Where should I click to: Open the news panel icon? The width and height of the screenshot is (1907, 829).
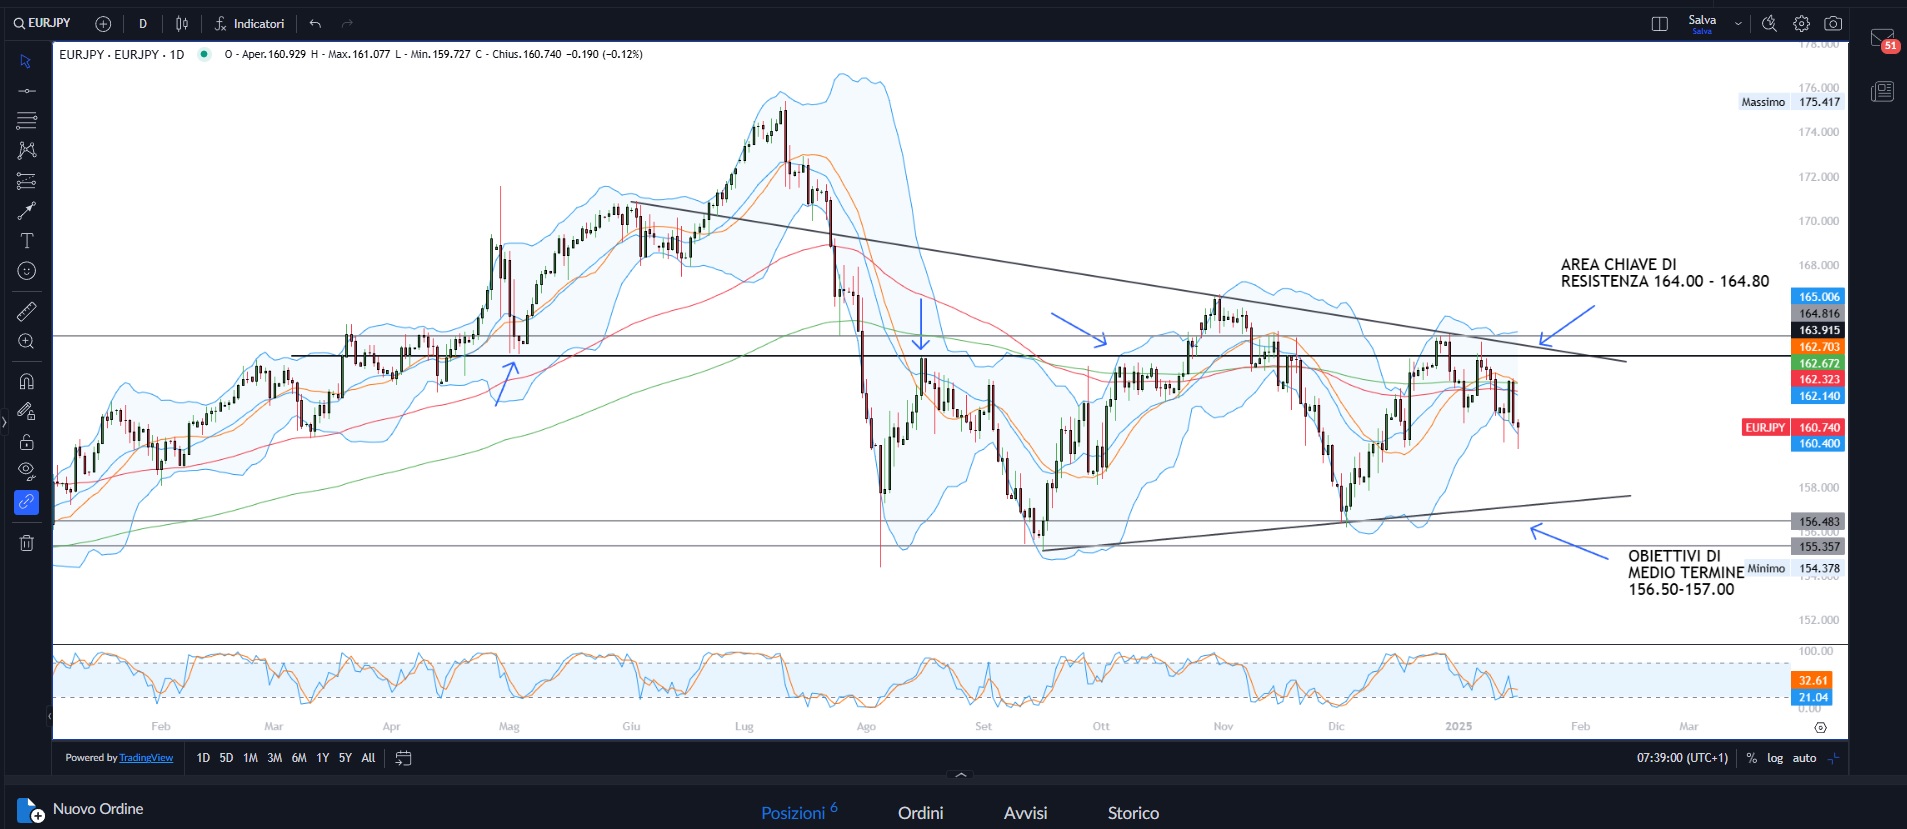point(1883,92)
